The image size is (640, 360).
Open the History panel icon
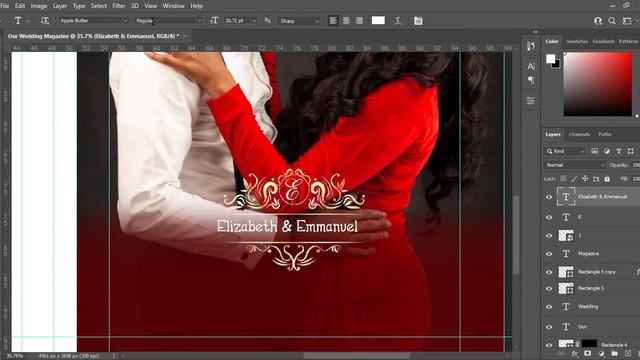[531, 46]
